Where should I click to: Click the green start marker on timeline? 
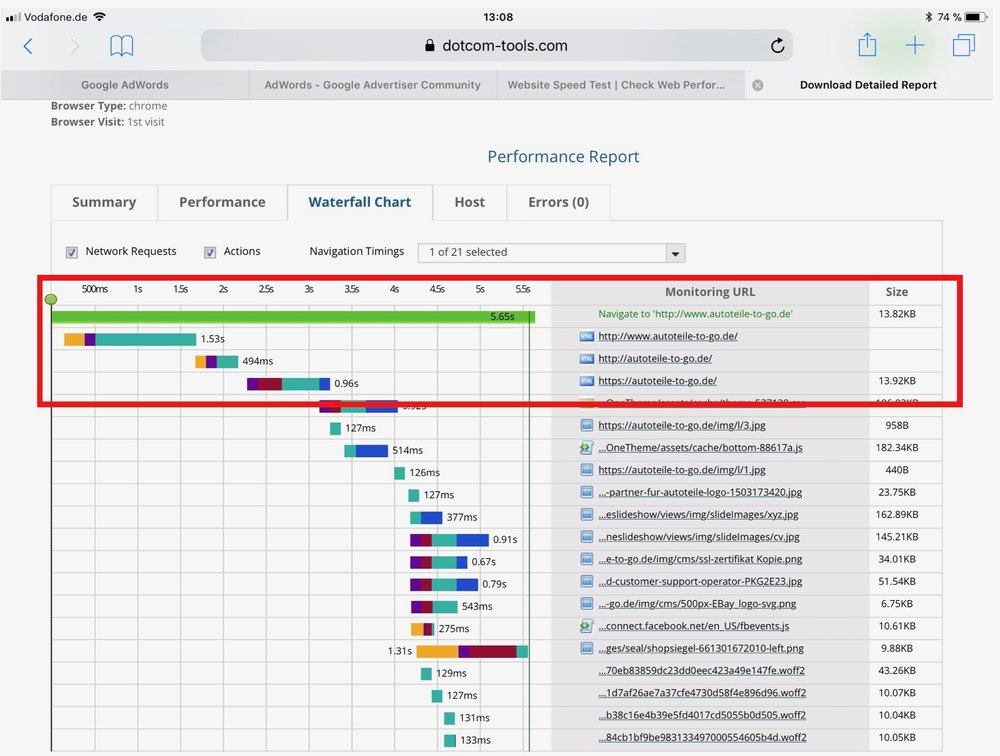click(51, 299)
